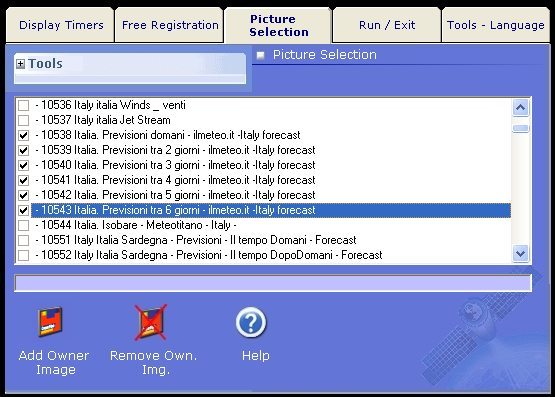Click the Add Owner Image label
This screenshot has width=555, height=397.
(54, 362)
